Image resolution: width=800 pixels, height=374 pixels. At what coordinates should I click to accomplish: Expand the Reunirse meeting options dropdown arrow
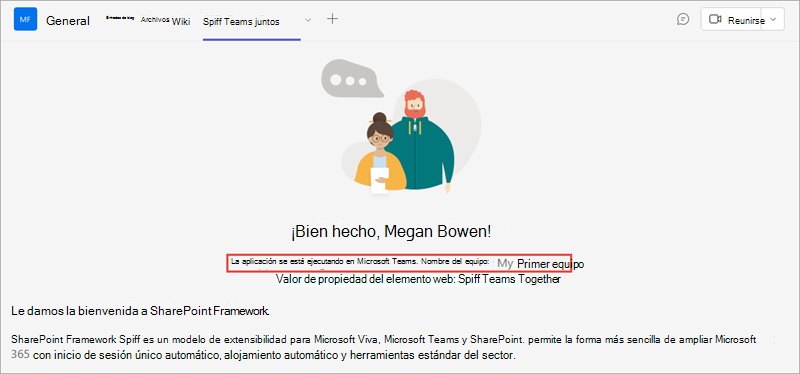point(772,20)
